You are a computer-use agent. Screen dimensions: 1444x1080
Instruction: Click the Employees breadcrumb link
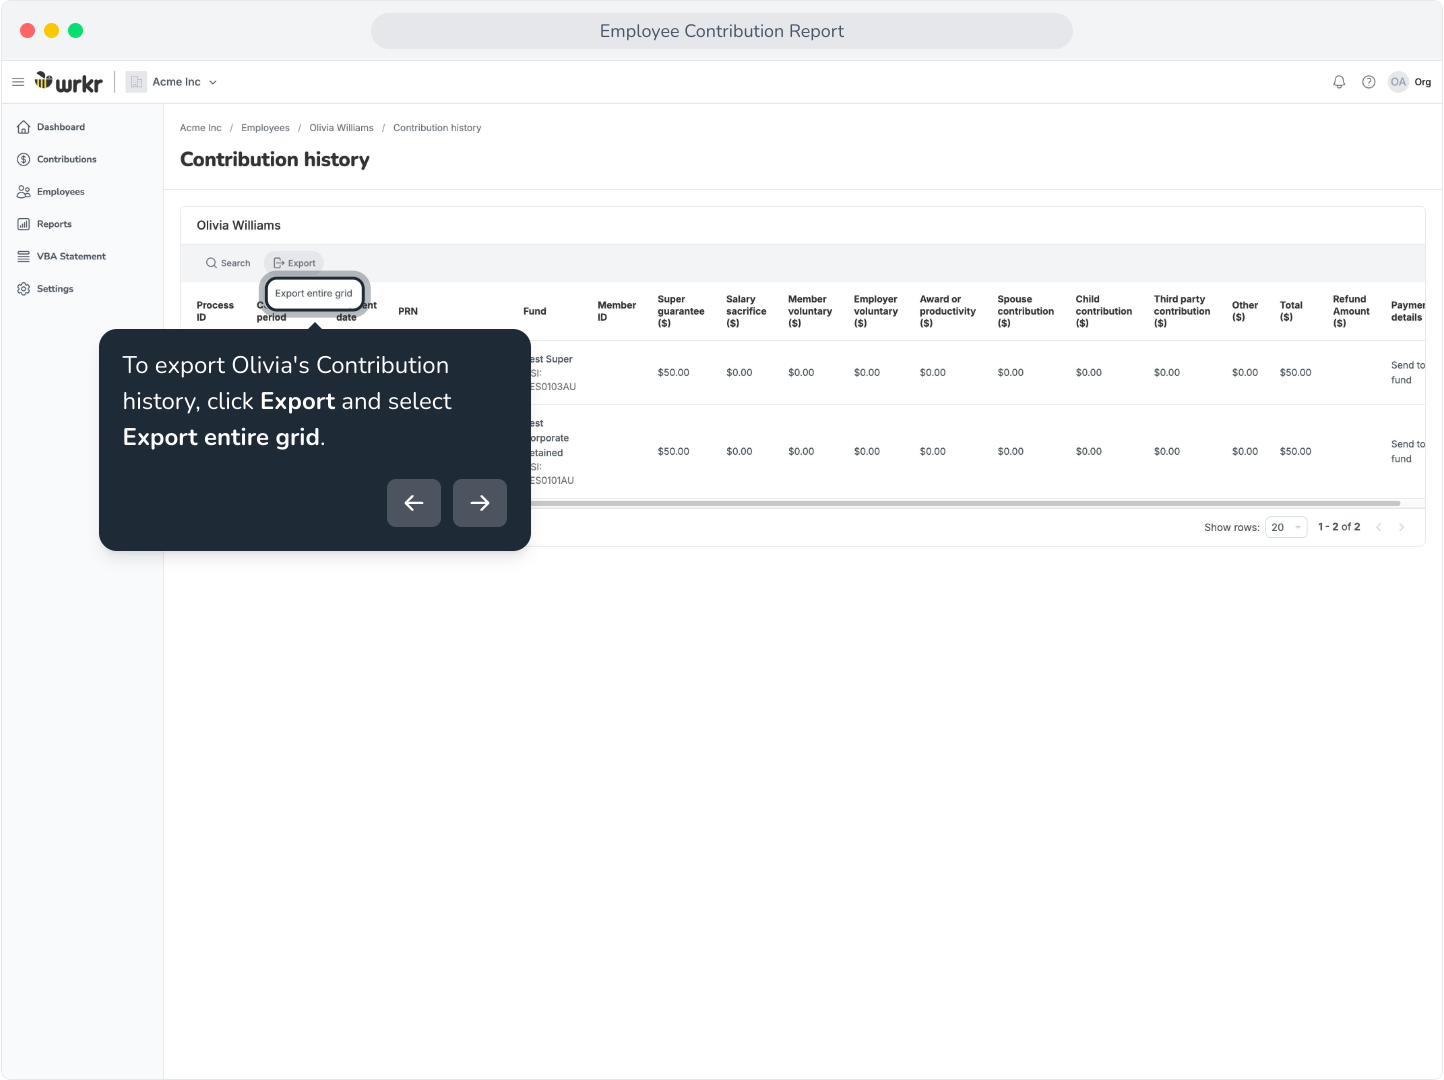tap(265, 128)
